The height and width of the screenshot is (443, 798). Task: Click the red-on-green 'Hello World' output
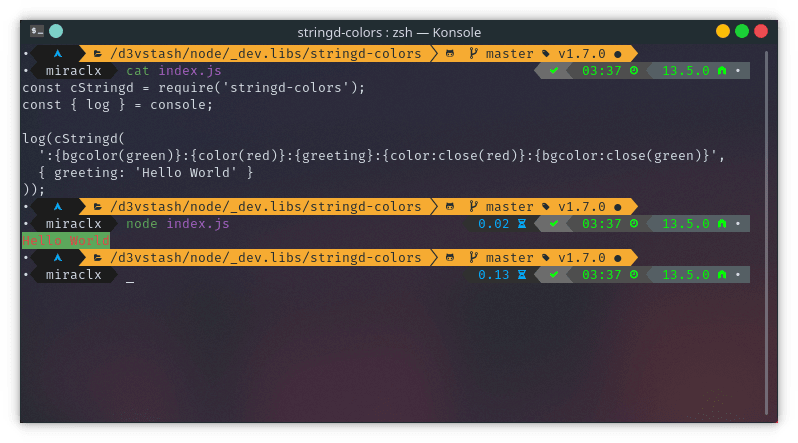[66, 240]
